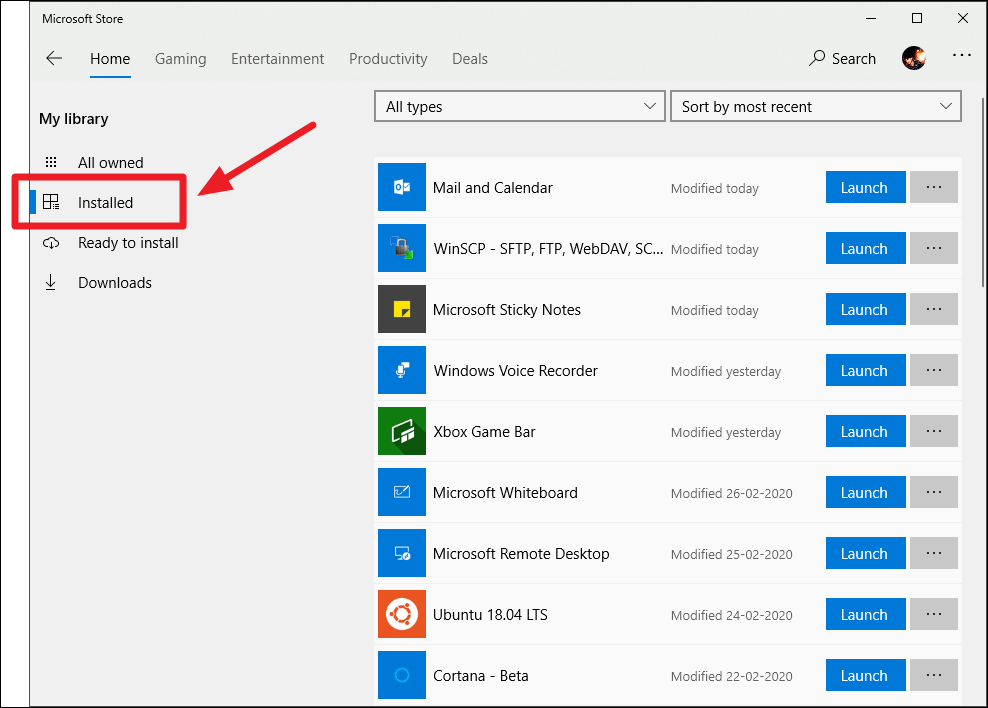Launch Microsoft Whiteboard
Image resolution: width=988 pixels, height=708 pixels.
click(865, 492)
